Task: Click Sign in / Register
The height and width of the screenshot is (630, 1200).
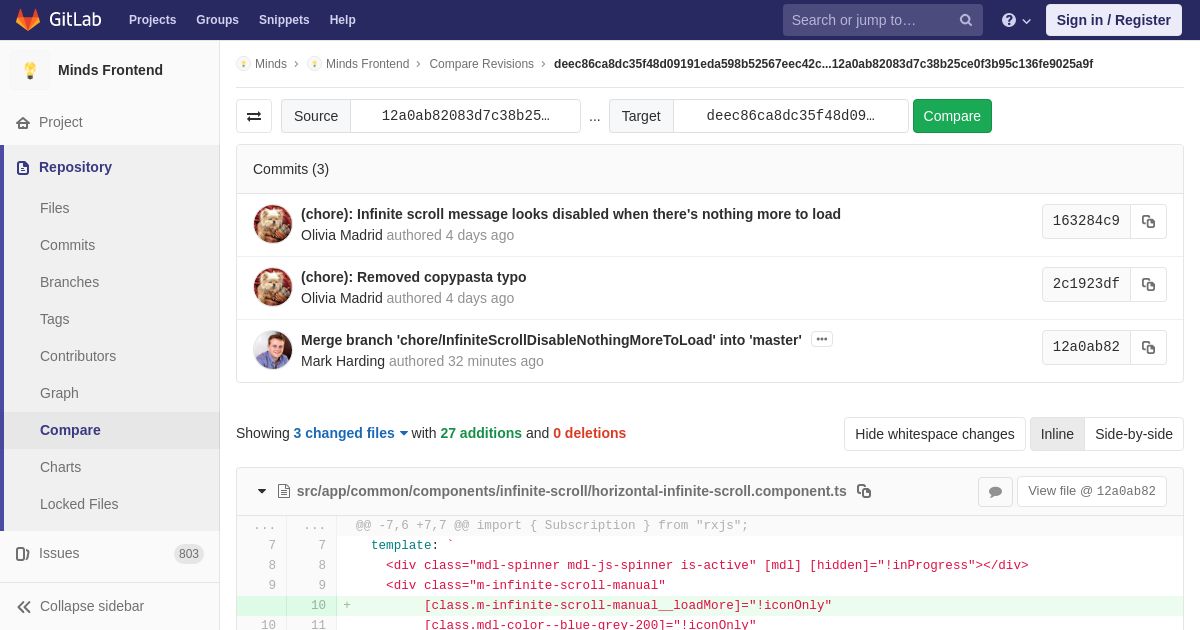Action: point(1113,20)
